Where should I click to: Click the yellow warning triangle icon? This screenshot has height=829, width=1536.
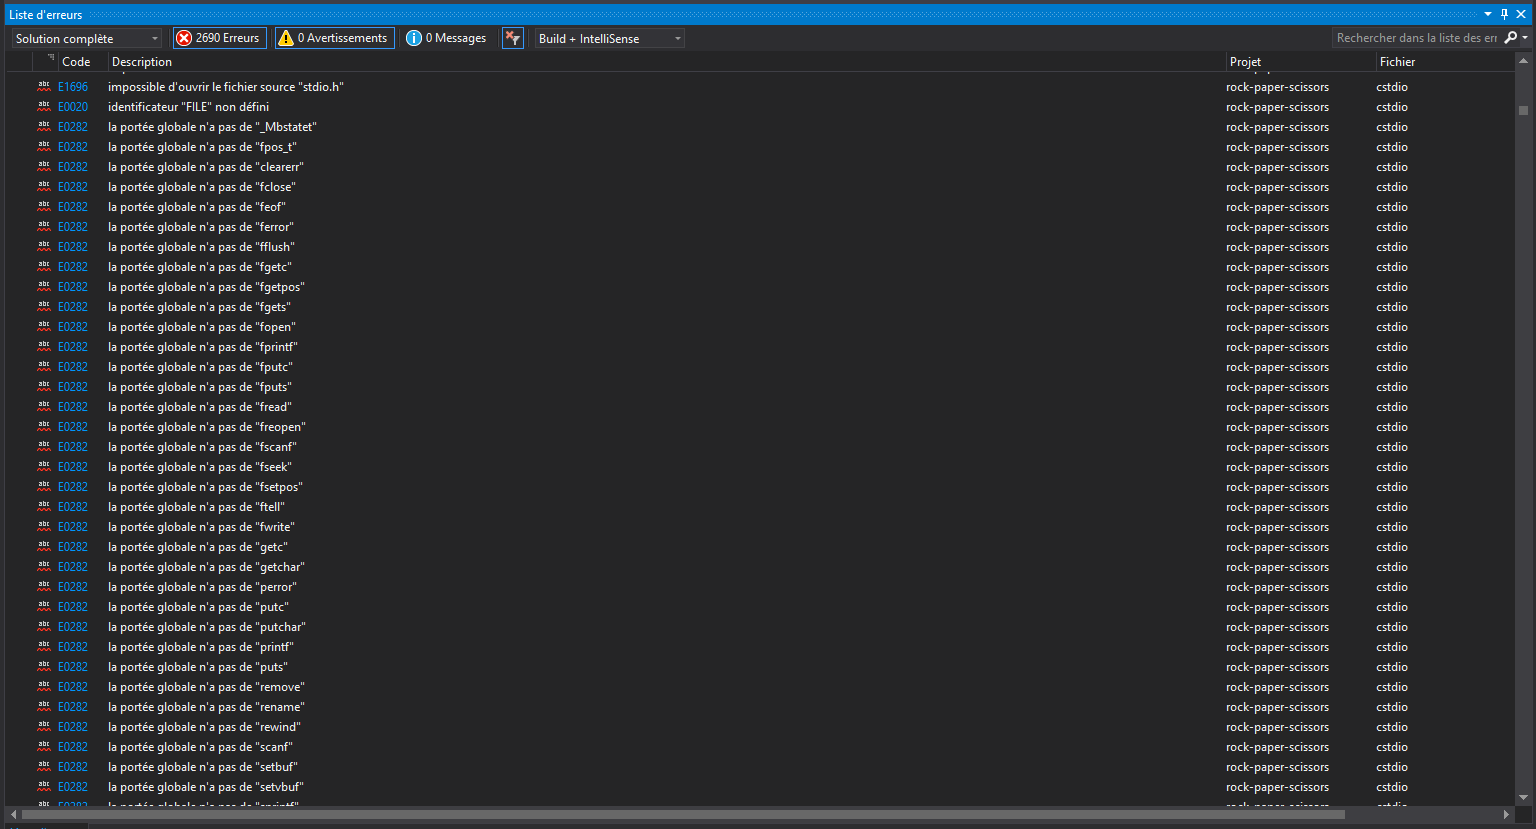(288, 37)
